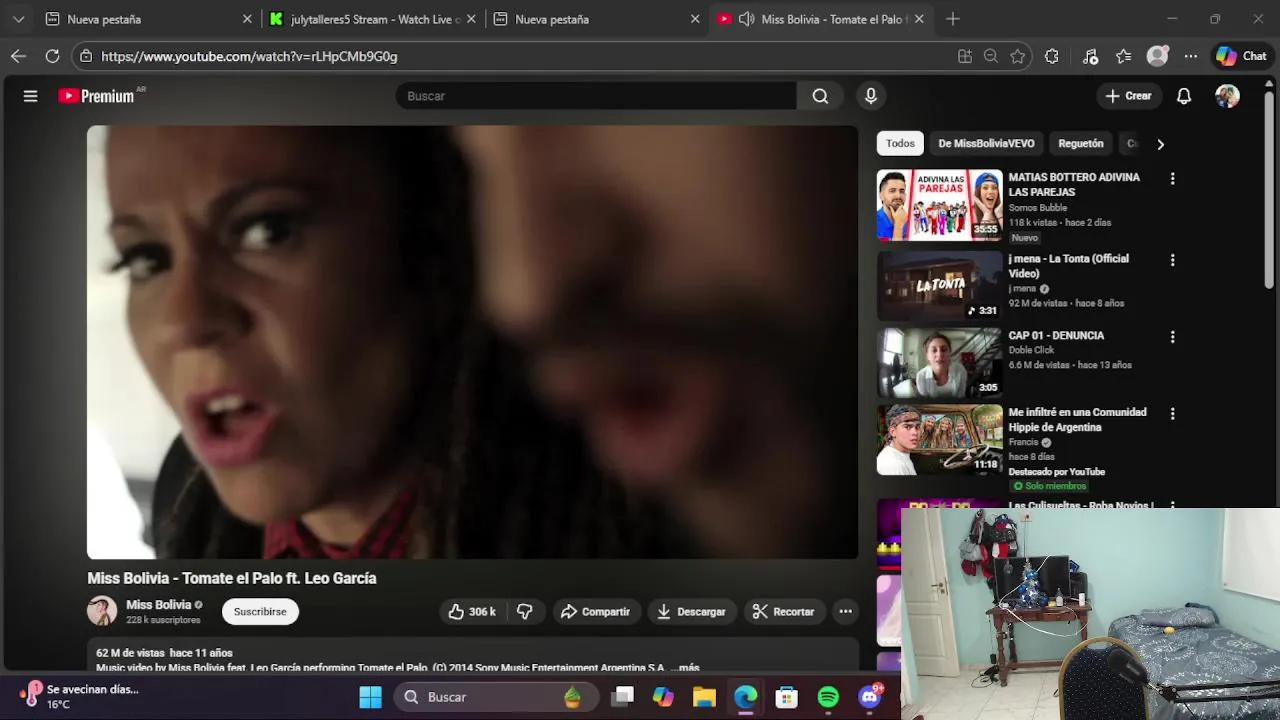Open the YouTube account avatar menu
The width and height of the screenshot is (1280, 720).
click(x=1227, y=96)
